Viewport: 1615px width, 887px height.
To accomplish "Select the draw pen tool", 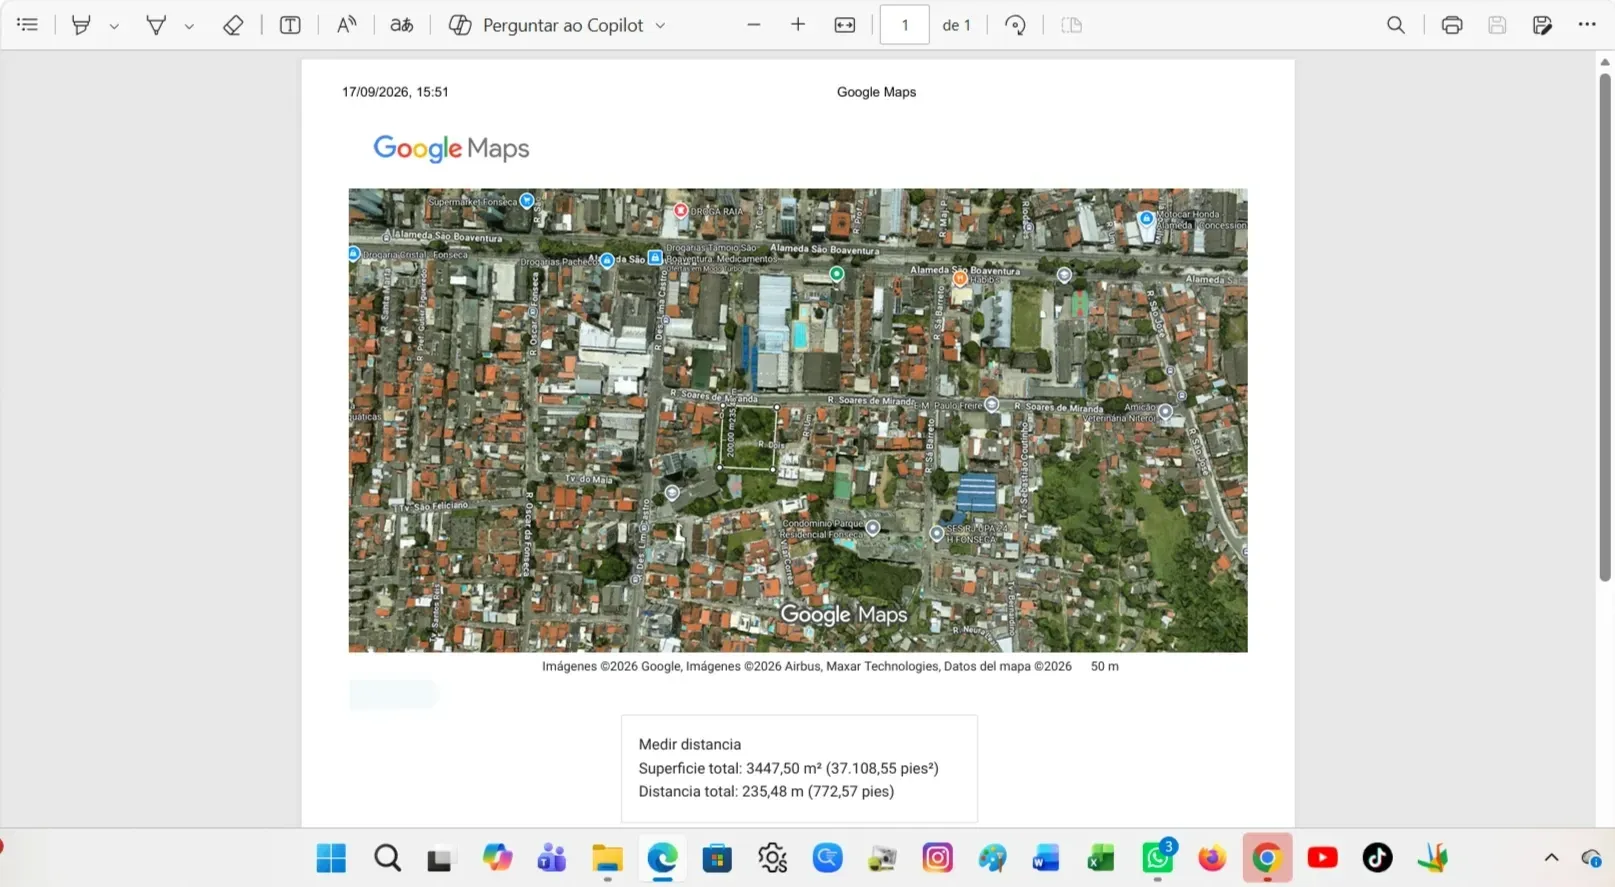I will point(156,25).
